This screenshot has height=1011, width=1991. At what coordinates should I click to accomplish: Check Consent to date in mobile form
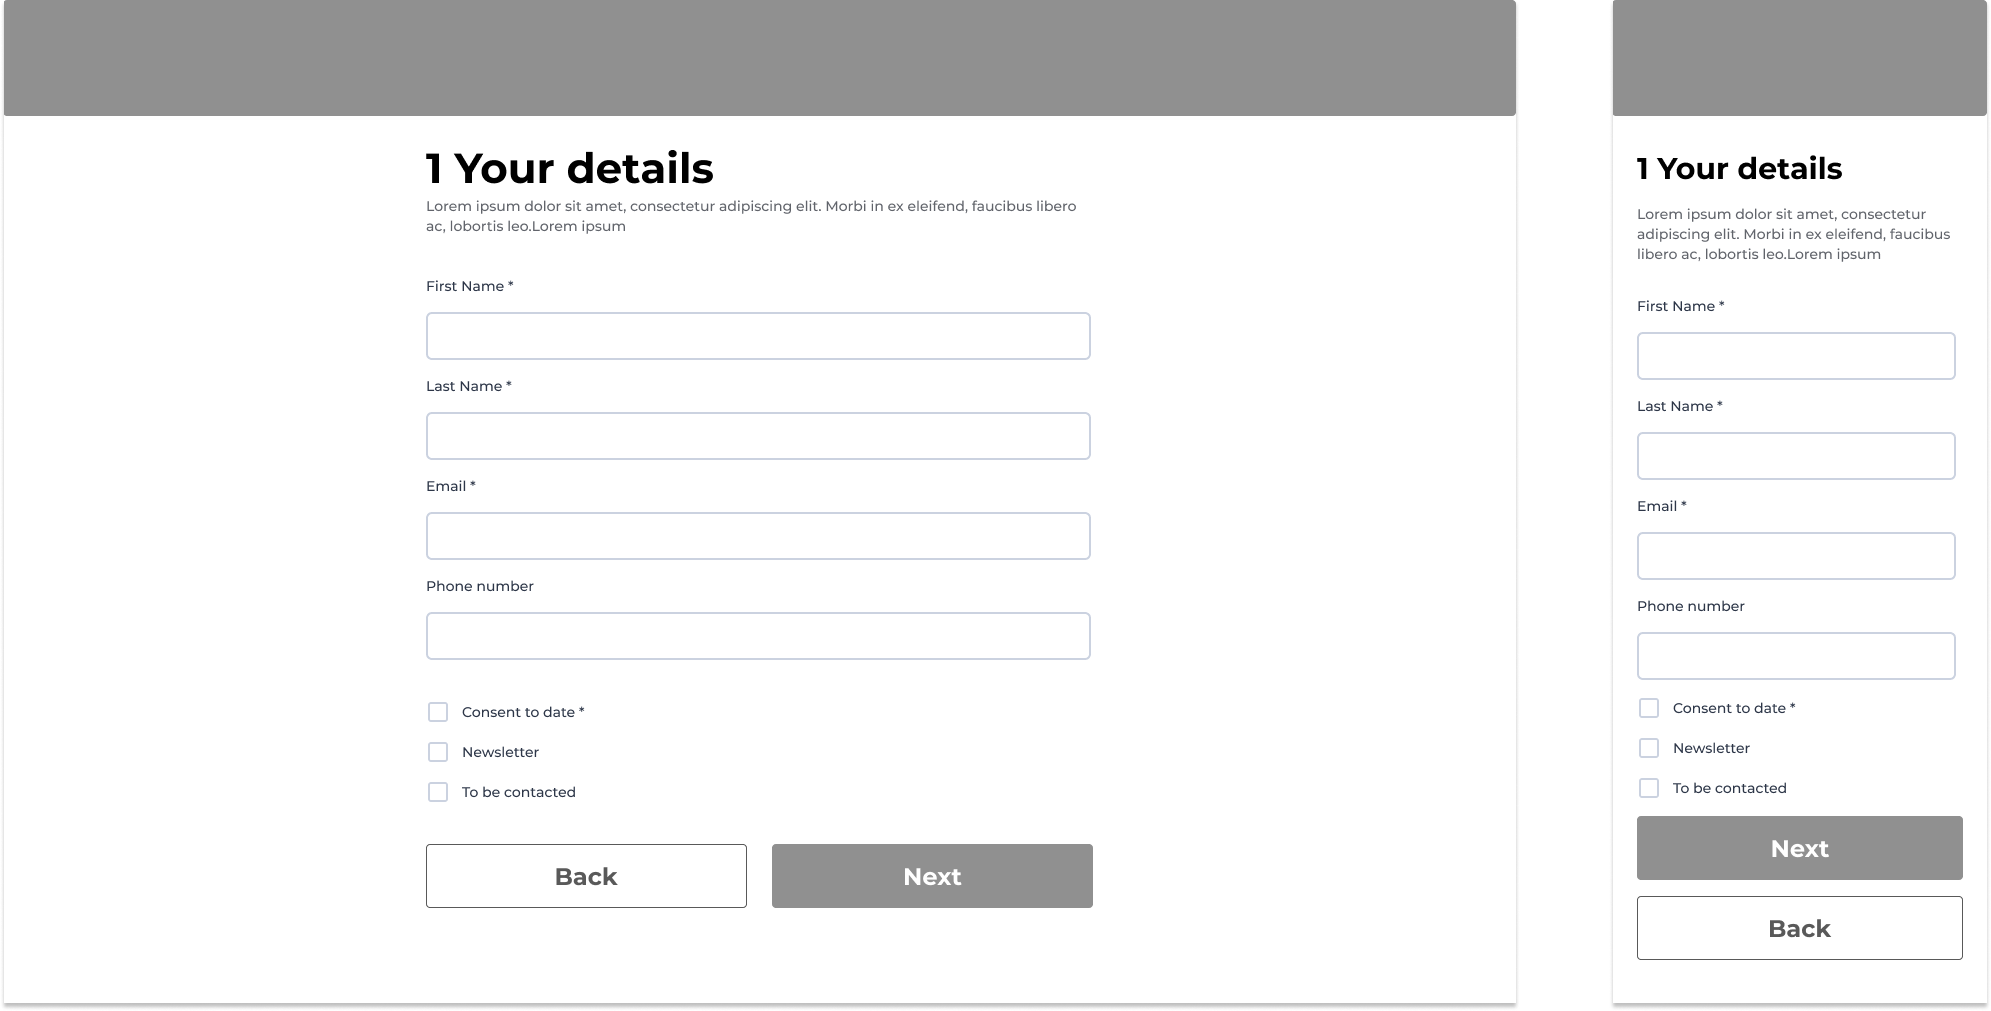(x=1649, y=708)
